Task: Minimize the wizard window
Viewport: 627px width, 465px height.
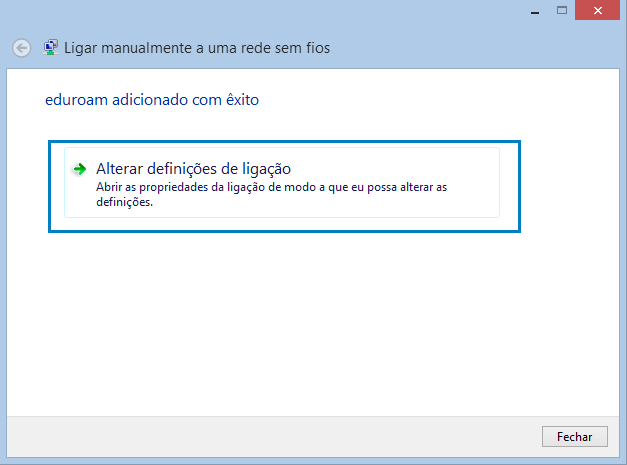Action: (535, 12)
